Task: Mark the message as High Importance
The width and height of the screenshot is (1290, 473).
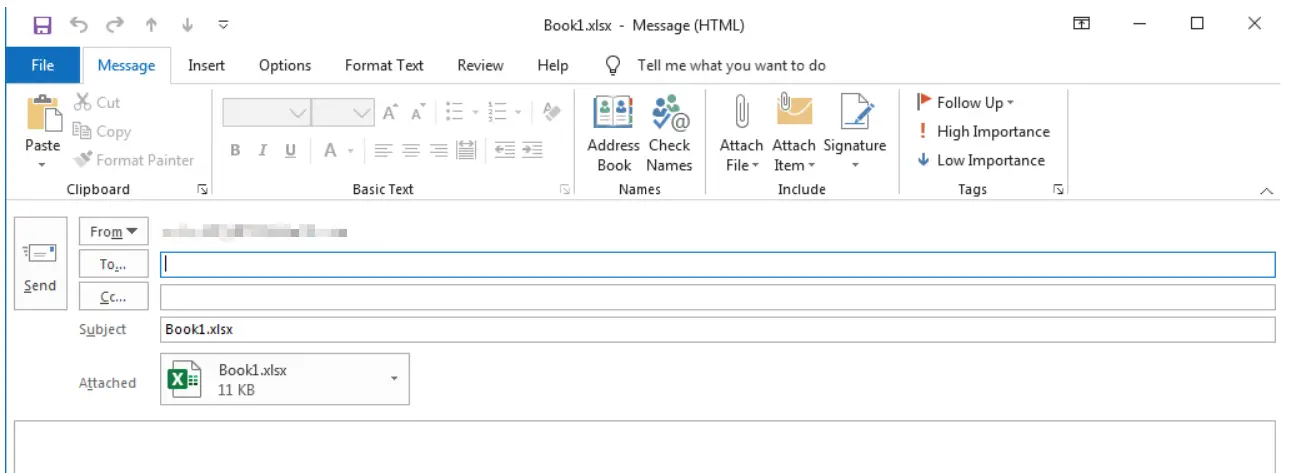Action: pyautogui.click(x=983, y=131)
